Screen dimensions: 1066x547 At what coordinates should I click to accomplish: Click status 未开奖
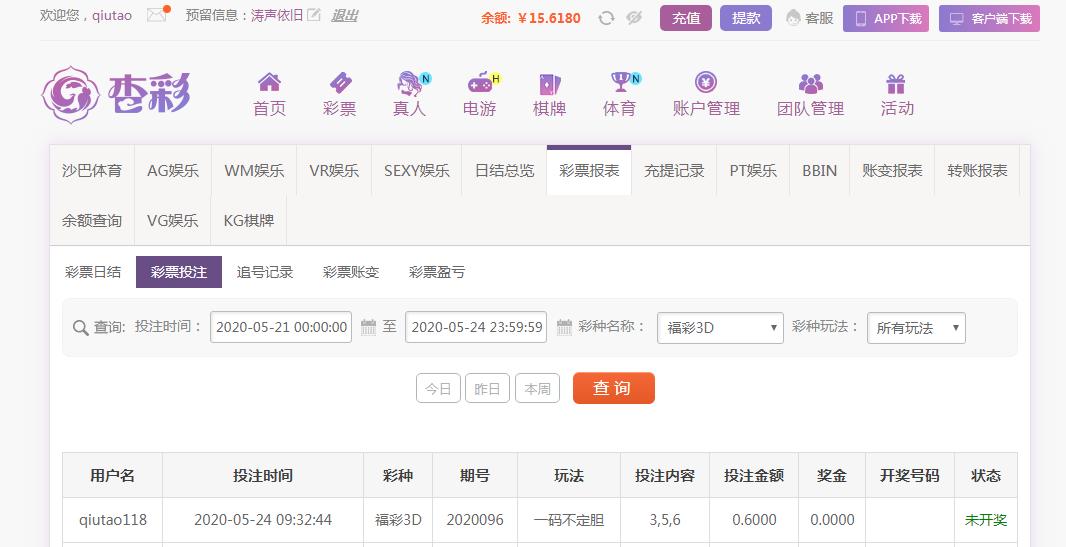pyautogui.click(x=986, y=520)
